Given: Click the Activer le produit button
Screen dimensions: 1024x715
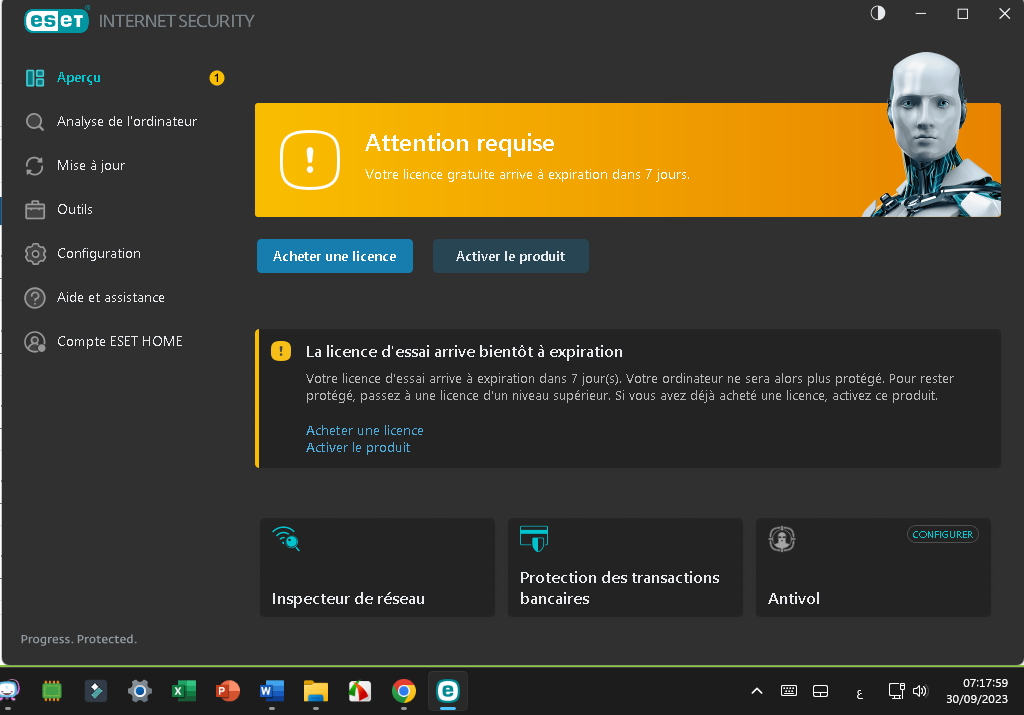Looking at the screenshot, I should (511, 256).
